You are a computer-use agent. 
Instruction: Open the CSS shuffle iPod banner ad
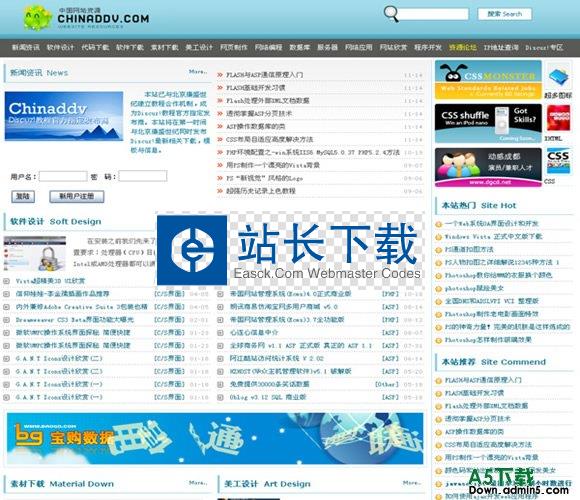[488, 123]
